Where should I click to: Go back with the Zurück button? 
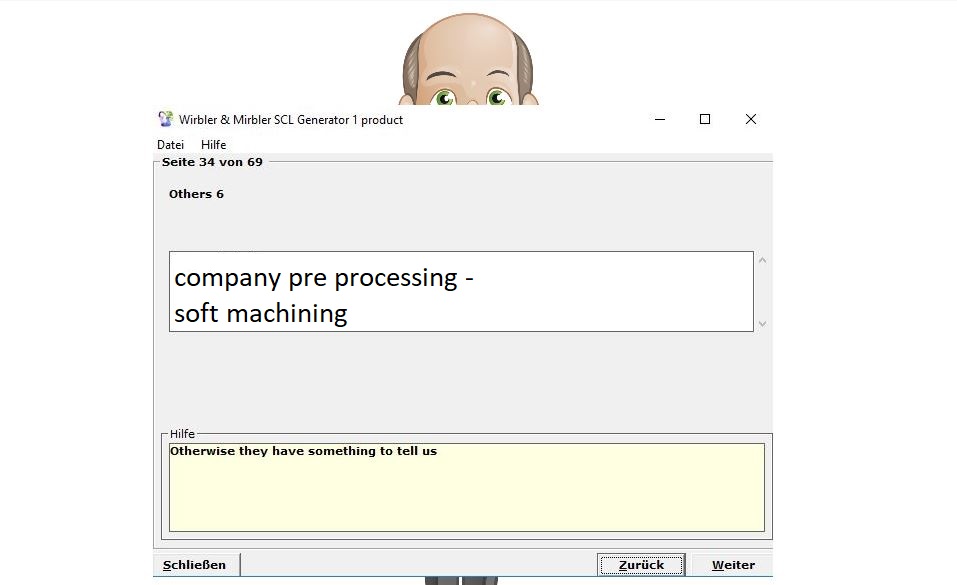pyautogui.click(x=641, y=565)
